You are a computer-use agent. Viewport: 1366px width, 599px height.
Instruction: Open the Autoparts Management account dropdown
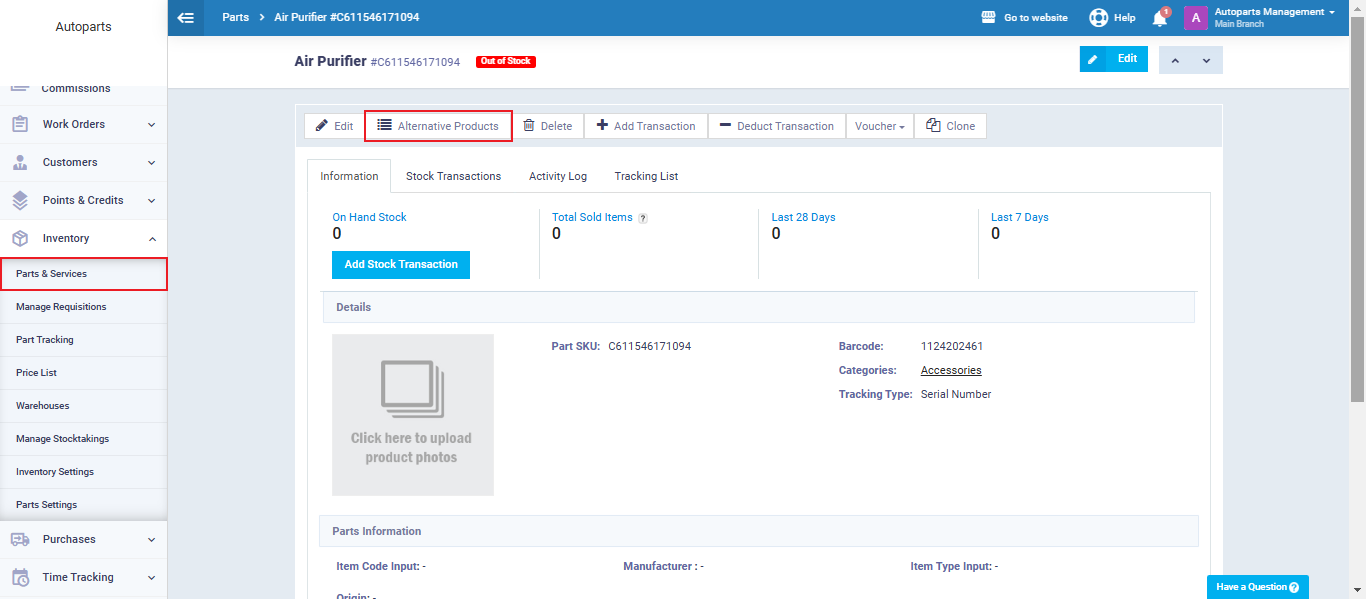(x=1274, y=12)
